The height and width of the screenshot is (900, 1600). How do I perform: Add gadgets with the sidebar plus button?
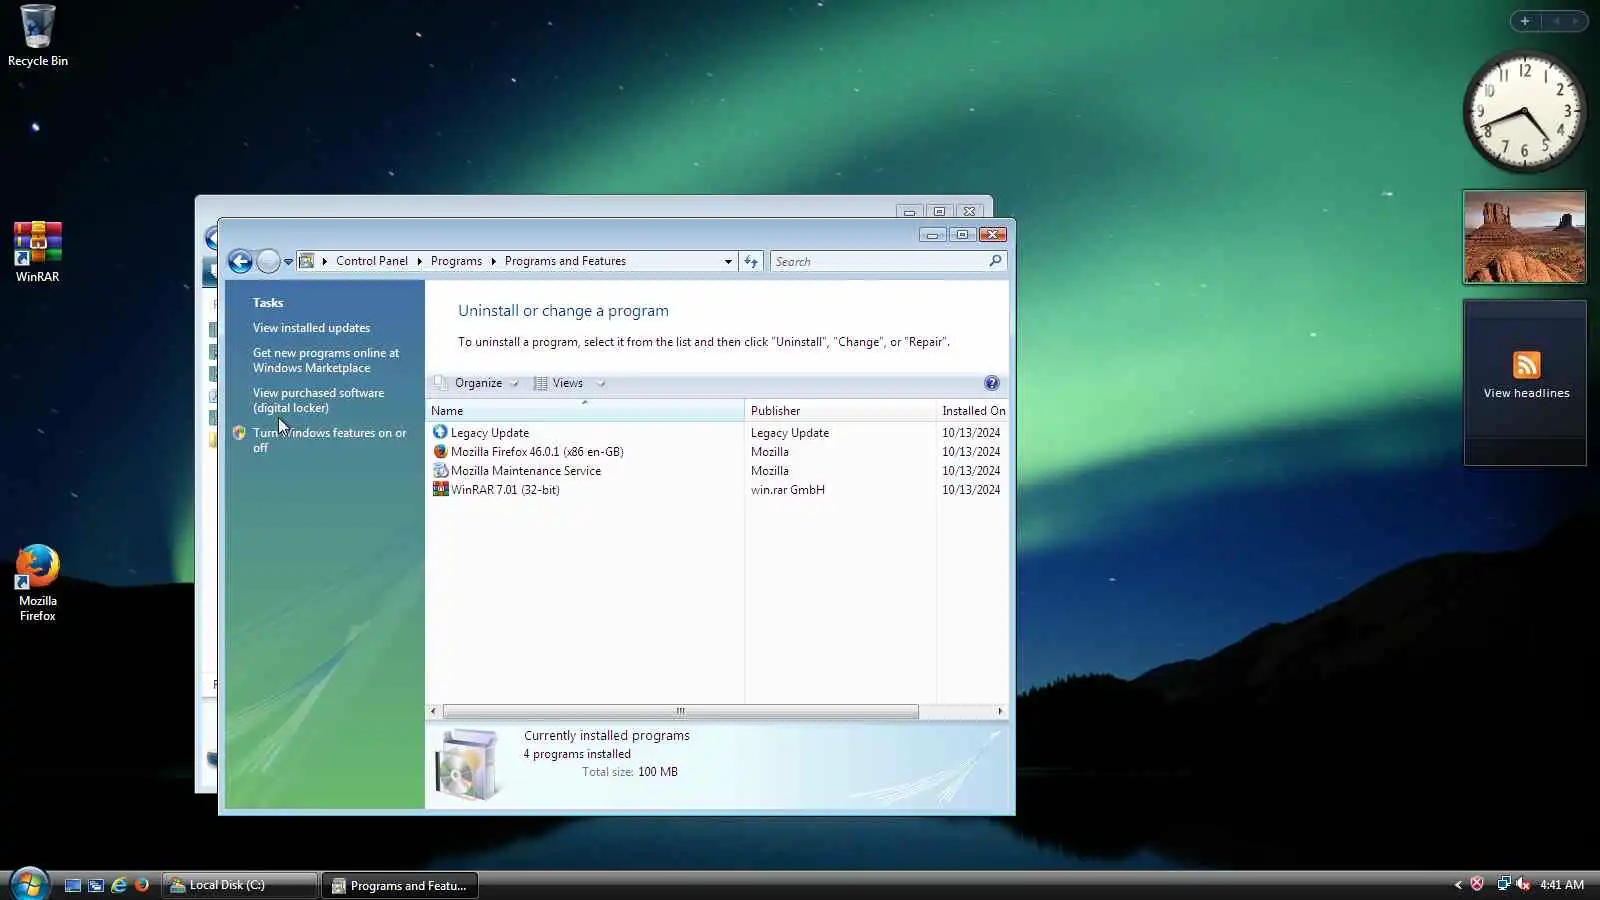click(x=1525, y=21)
